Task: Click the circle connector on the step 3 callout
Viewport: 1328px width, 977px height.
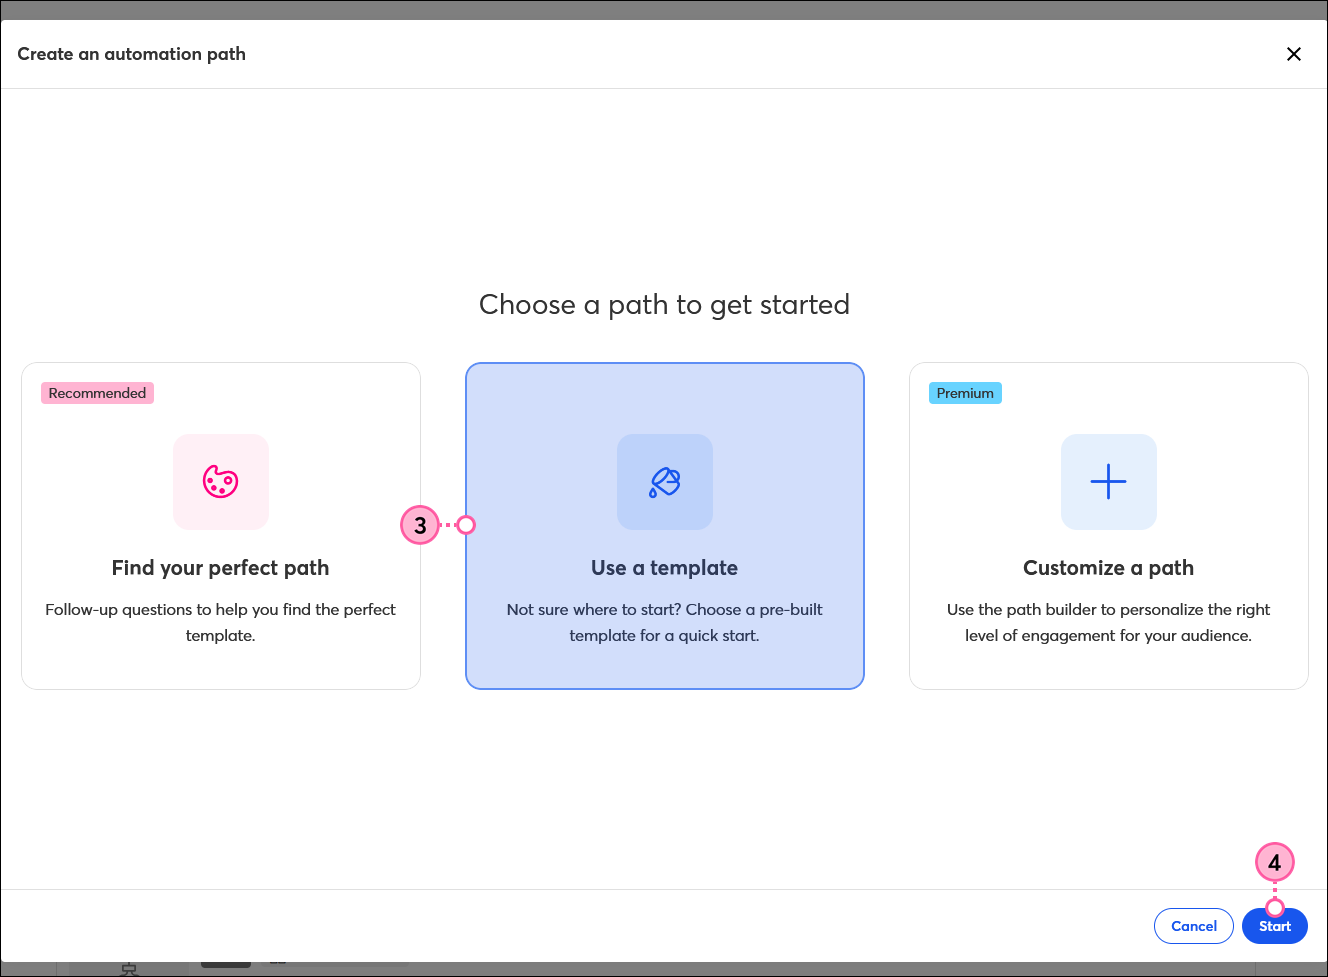Action: pos(466,525)
